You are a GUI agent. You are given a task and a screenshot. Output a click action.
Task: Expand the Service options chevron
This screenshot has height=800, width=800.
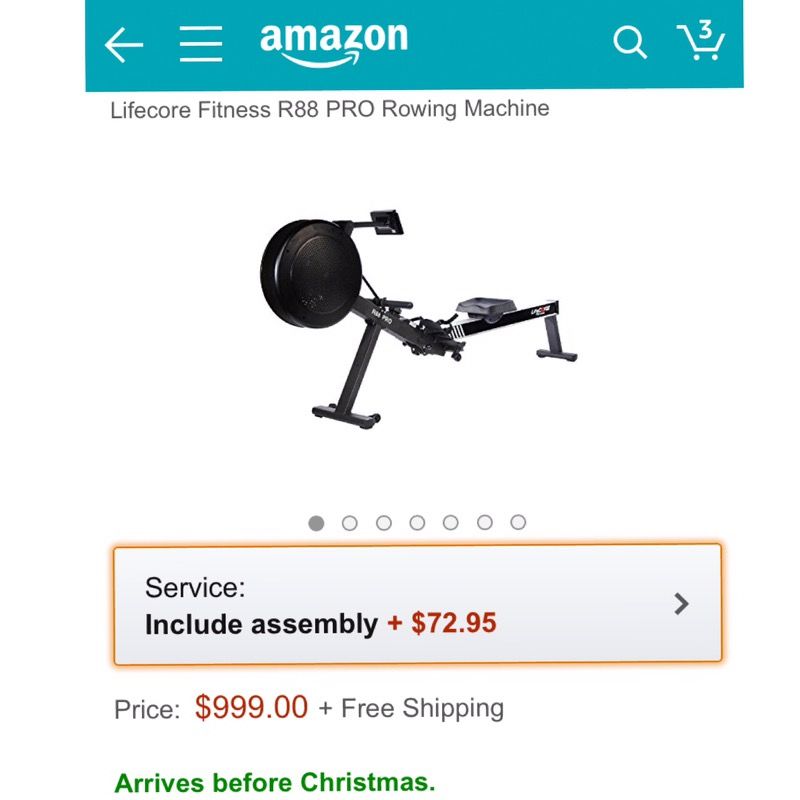tap(681, 604)
